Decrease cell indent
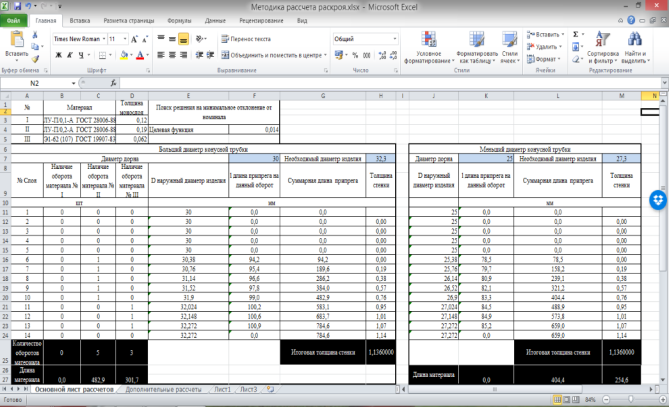669x408 pixels. tap(199, 55)
